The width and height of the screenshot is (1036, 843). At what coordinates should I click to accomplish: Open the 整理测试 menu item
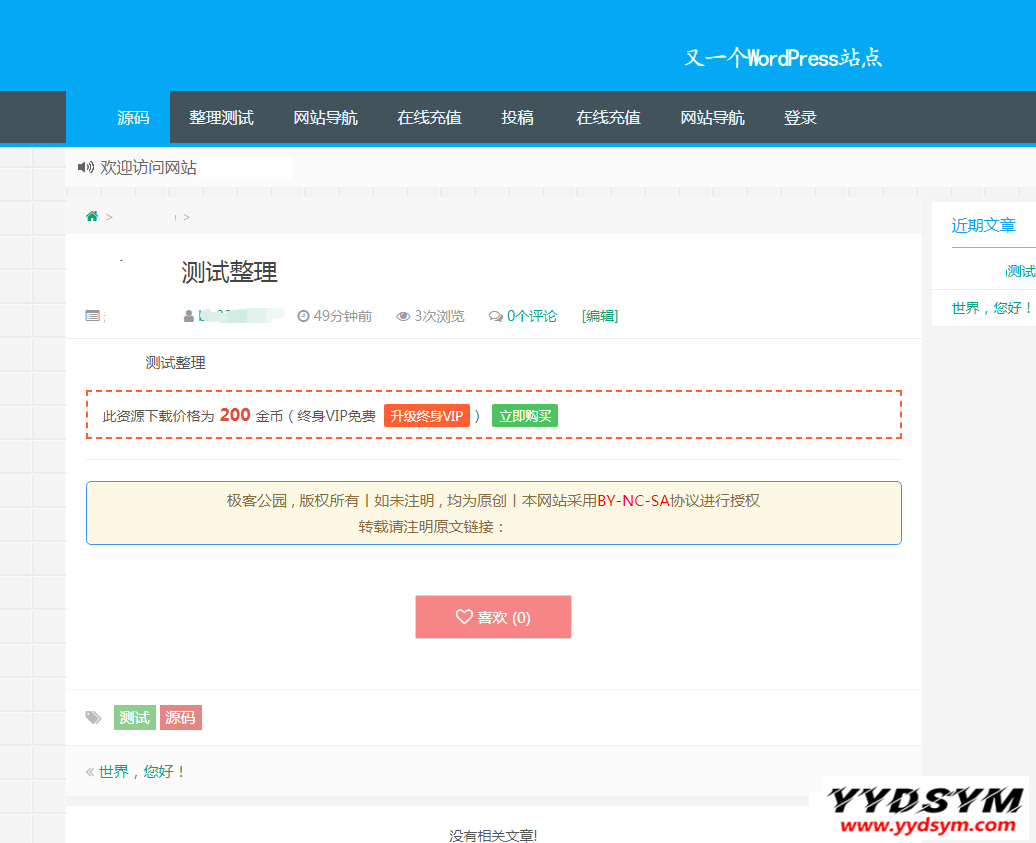pos(221,117)
